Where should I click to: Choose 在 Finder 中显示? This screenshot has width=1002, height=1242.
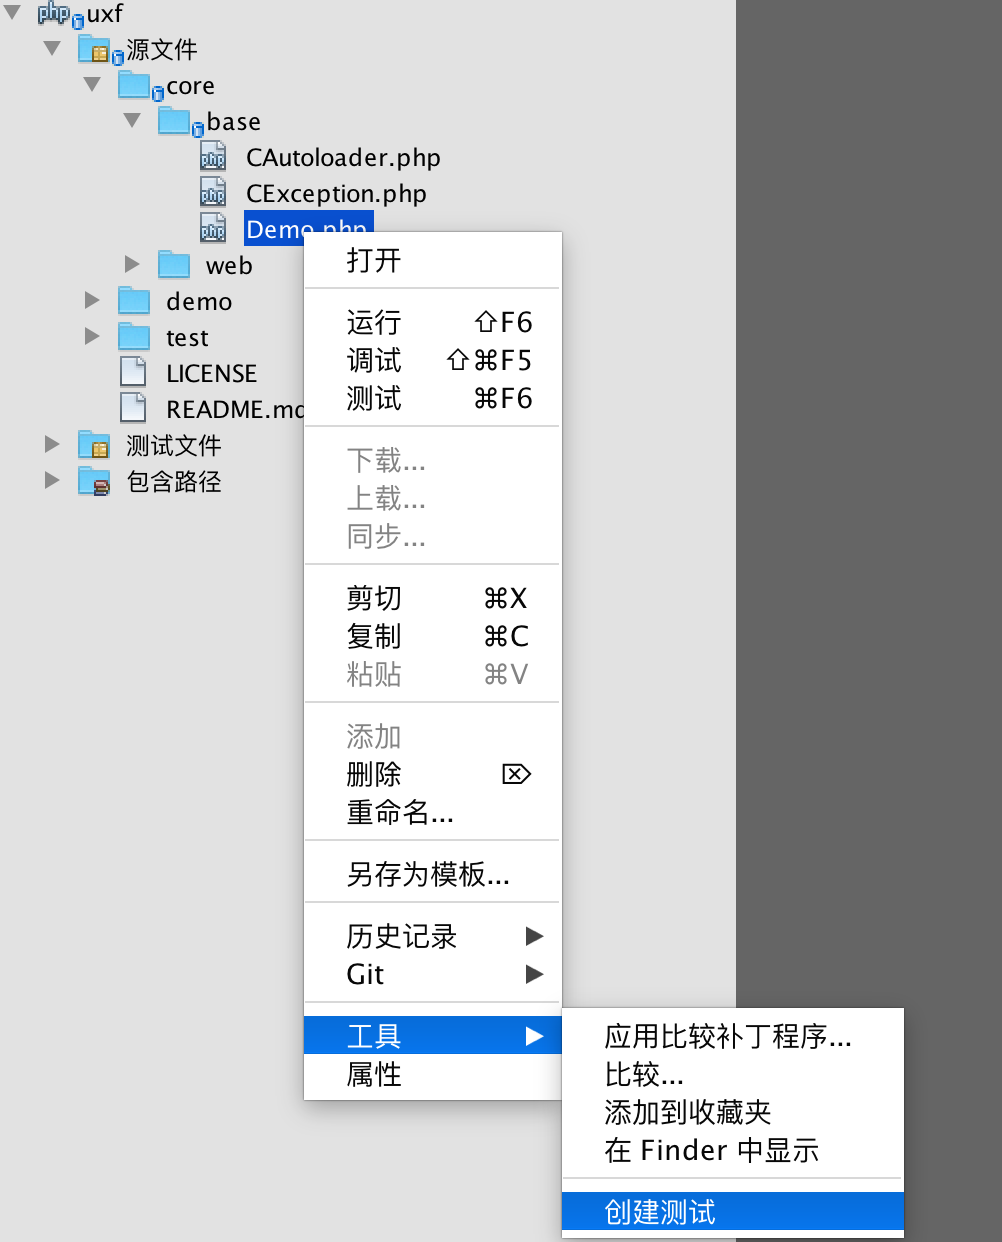(733, 1150)
